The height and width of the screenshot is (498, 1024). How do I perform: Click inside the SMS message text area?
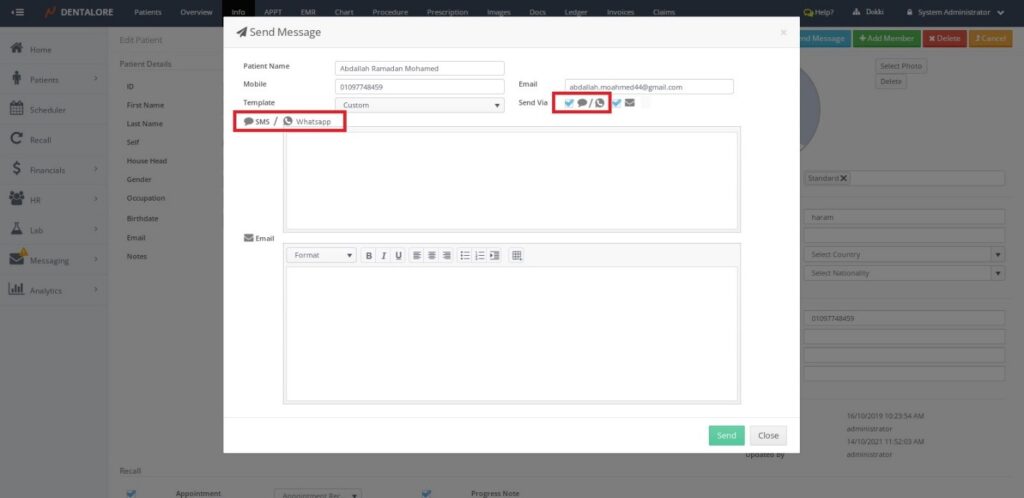pos(511,180)
